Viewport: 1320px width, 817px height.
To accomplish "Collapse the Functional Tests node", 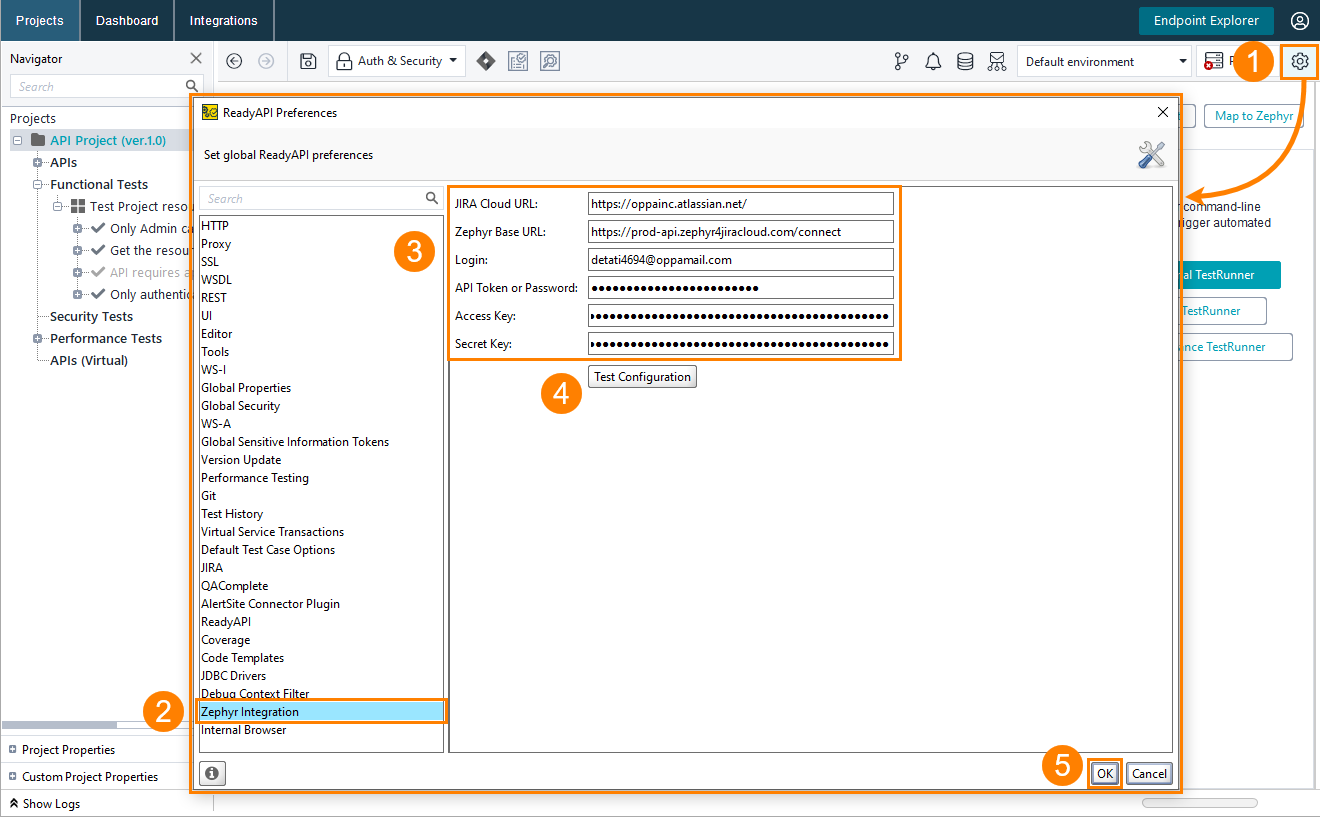I will (x=38, y=185).
